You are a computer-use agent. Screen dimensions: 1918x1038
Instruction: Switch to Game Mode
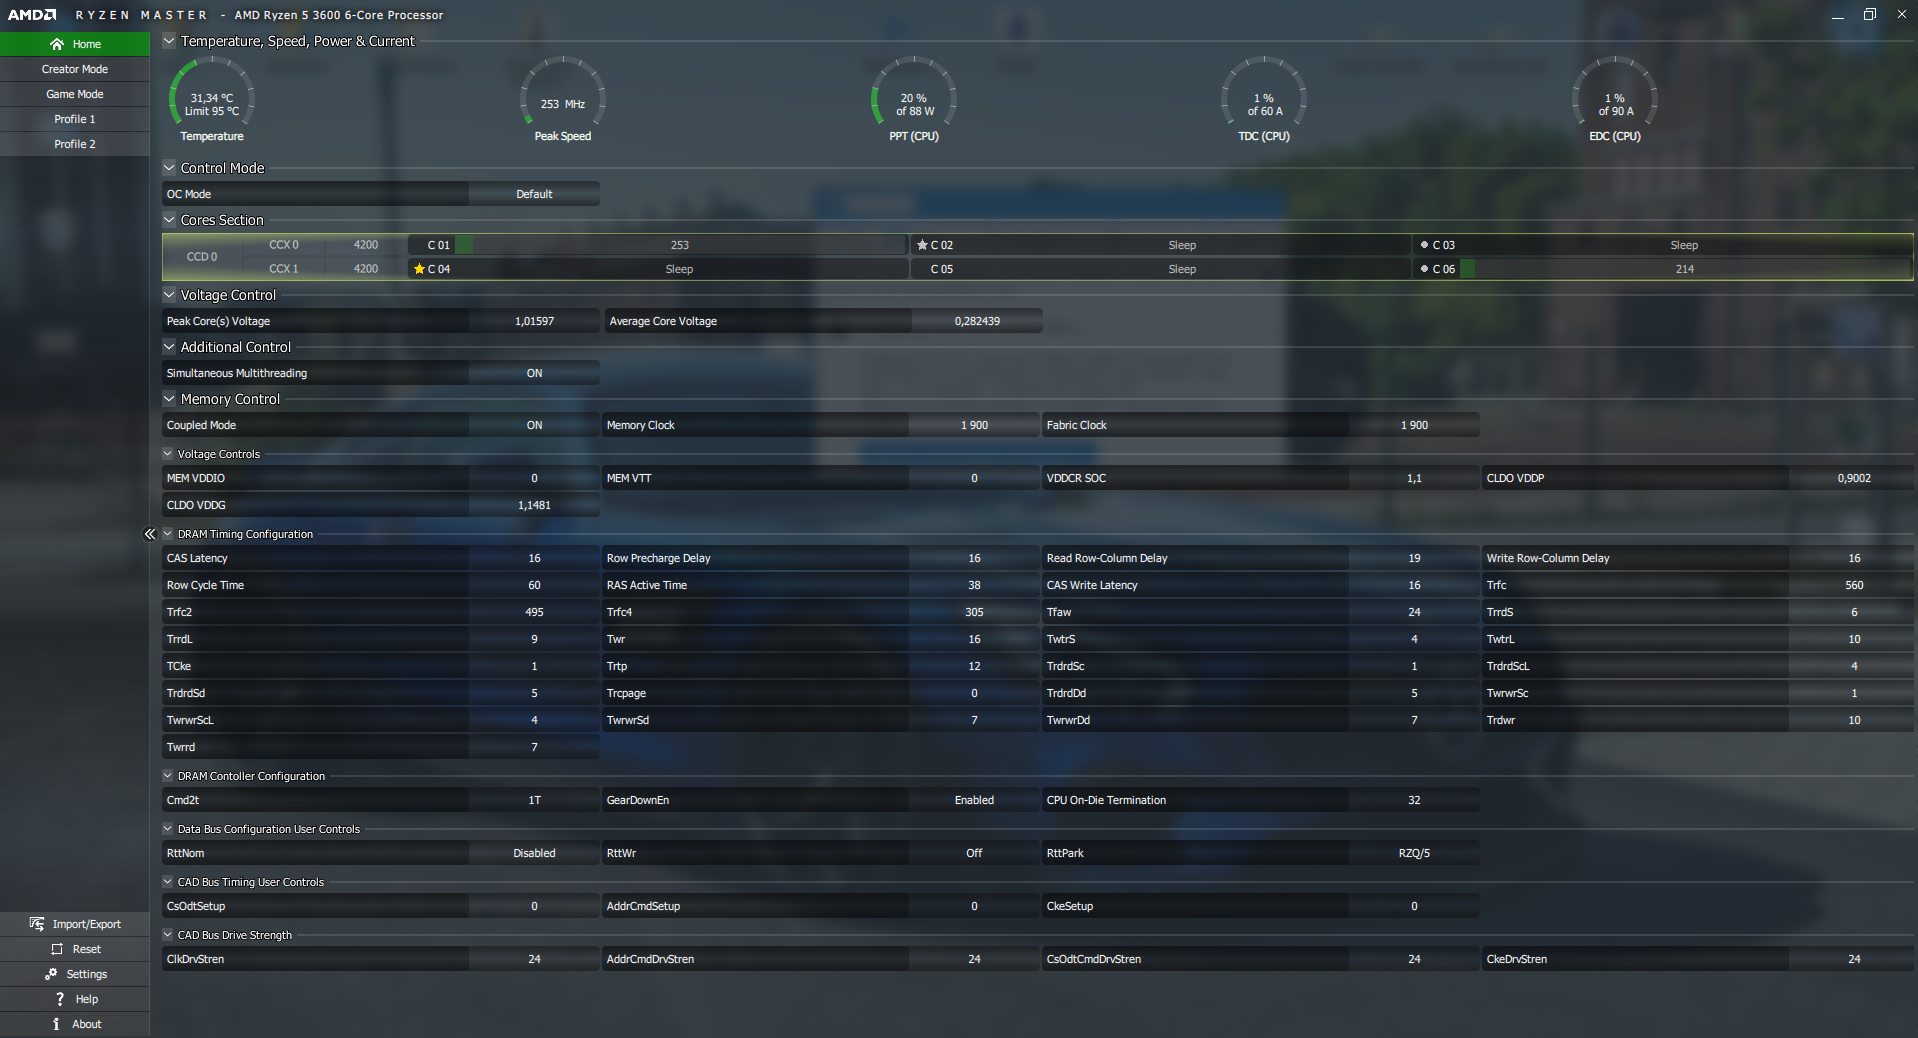click(75, 94)
